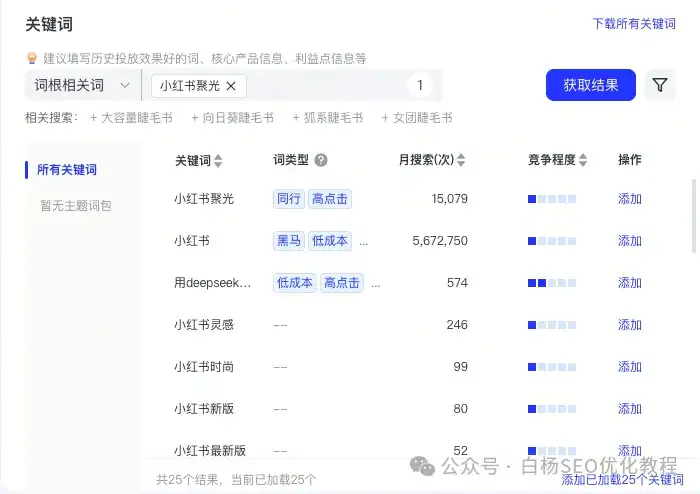Select 暂无主题词包 sidebar item

click(x=76, y=206)
